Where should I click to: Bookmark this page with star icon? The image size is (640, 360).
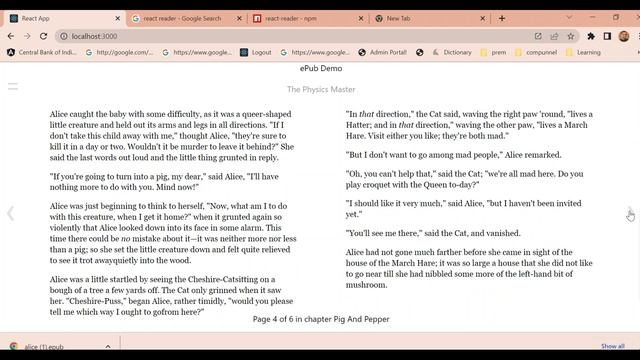pyautogui.click(x=571, y=36)
